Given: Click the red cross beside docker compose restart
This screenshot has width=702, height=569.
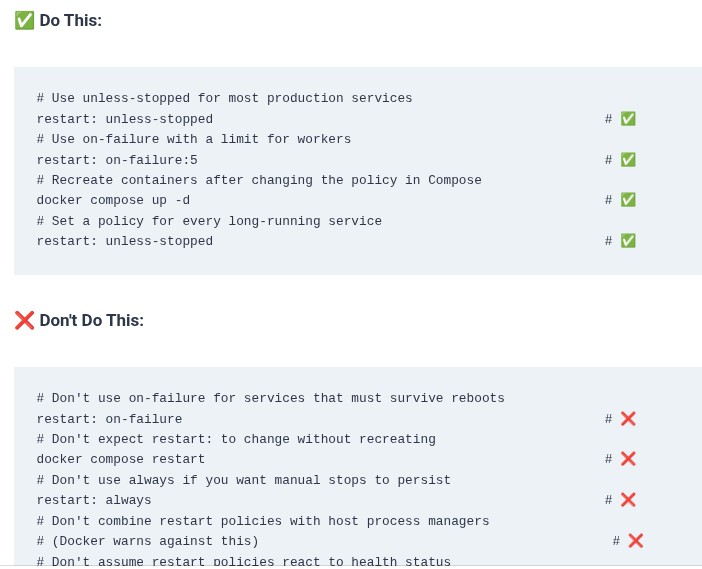Looking at the screenshot, I should 628,459.
